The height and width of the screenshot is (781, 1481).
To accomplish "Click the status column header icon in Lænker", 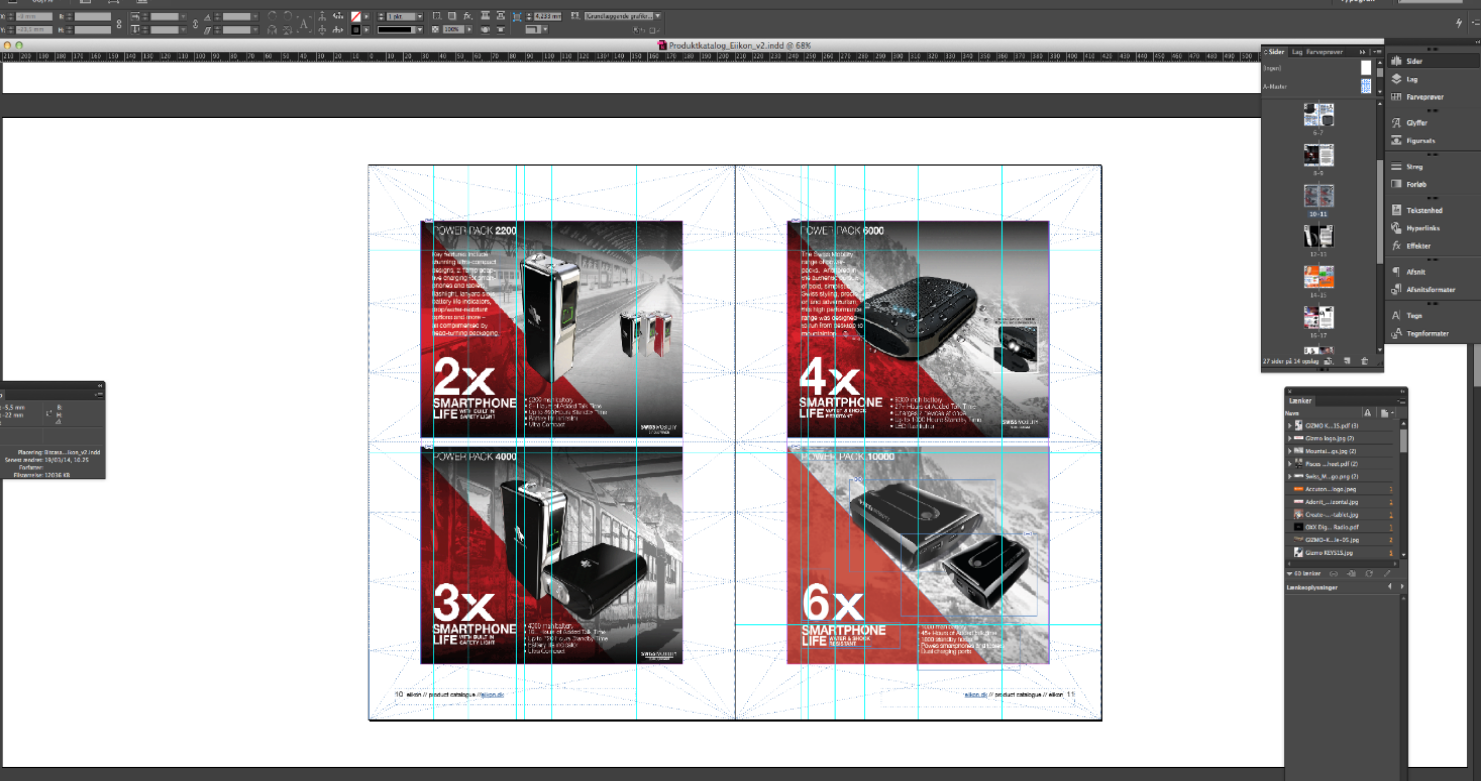I will pos(1367,412).
